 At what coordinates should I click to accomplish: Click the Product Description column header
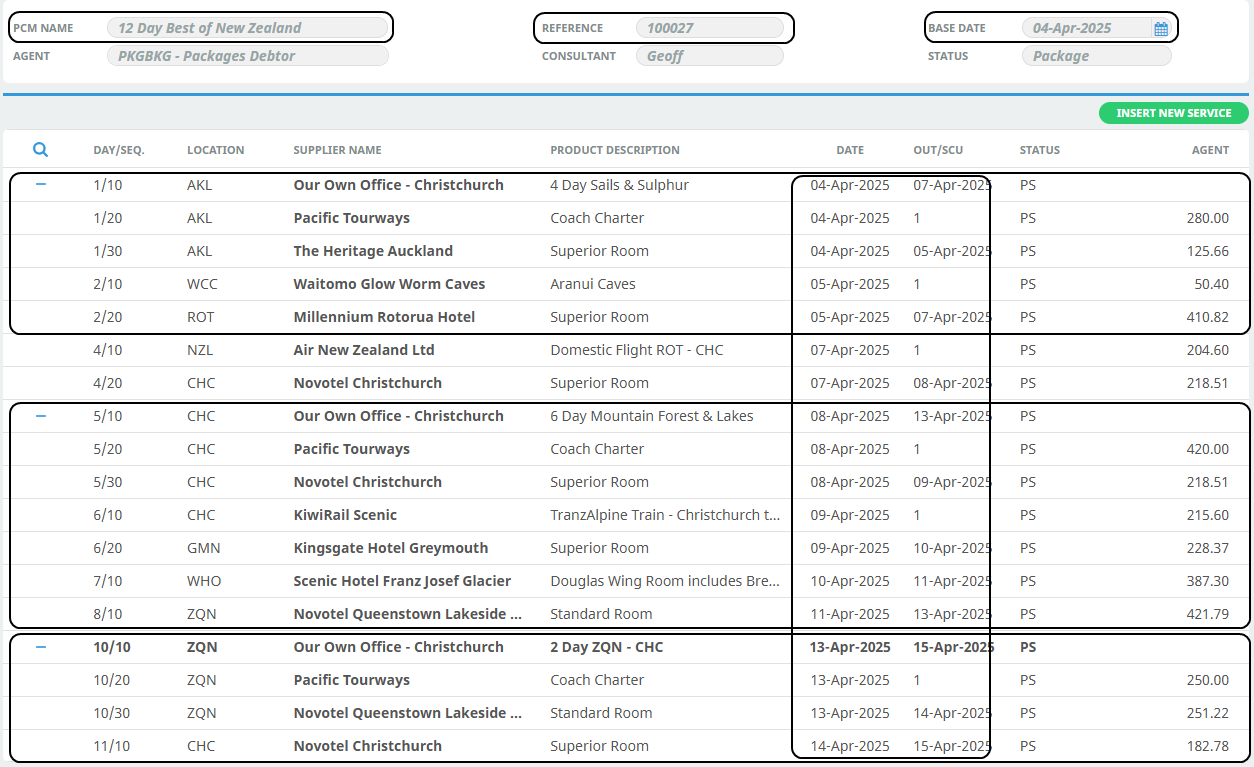[614, 150]
